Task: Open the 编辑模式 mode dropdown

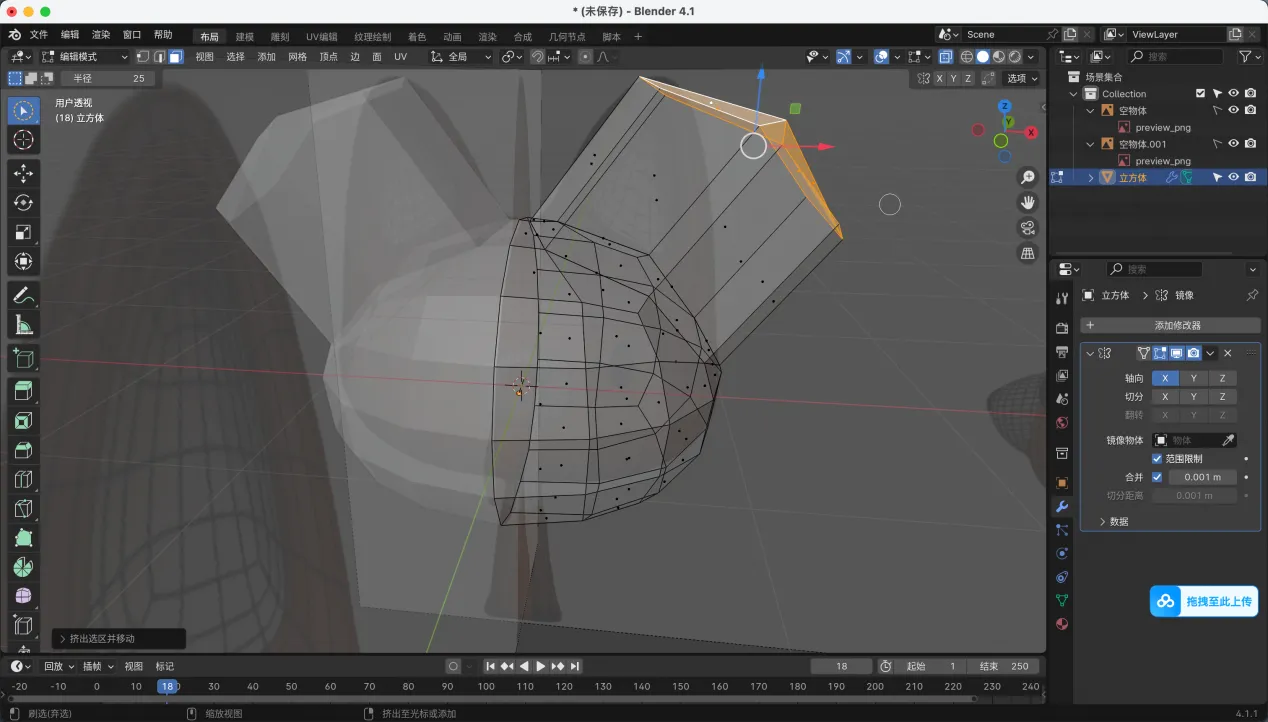Action: (x=85, y=57)
